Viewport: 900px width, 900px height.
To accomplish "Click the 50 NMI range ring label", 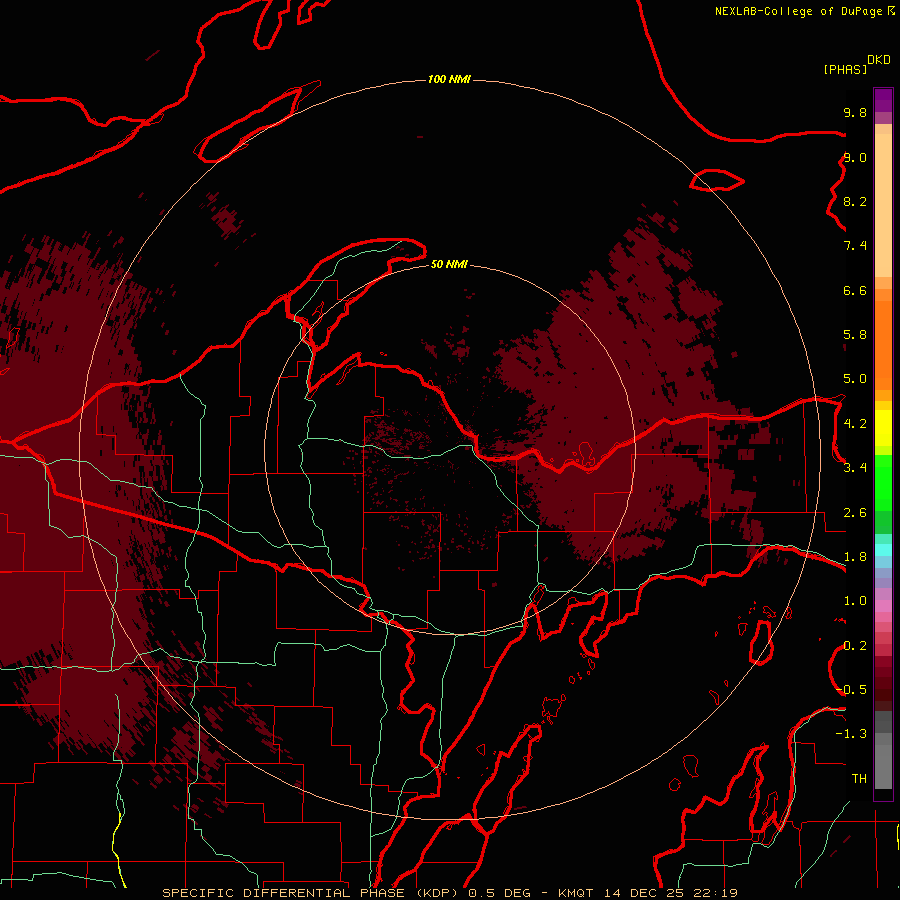I will [449, 264].
